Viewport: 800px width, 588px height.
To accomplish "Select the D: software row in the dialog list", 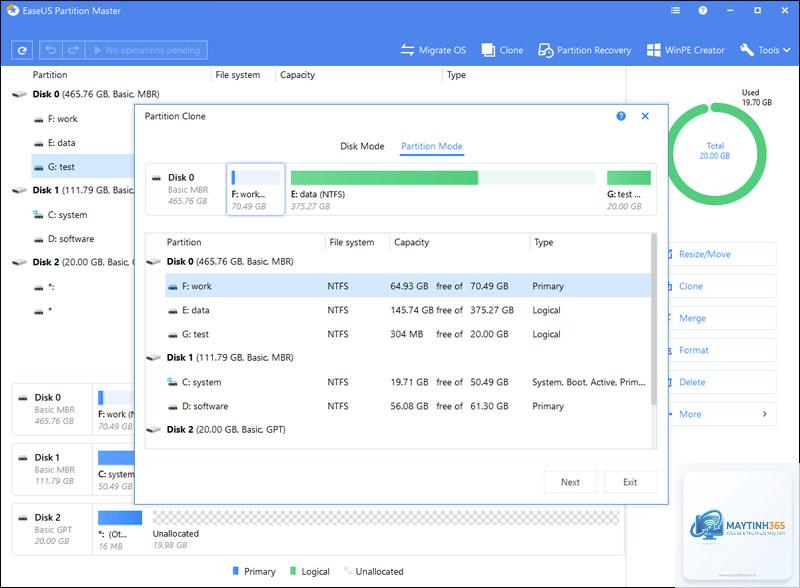I will [408, 406].
